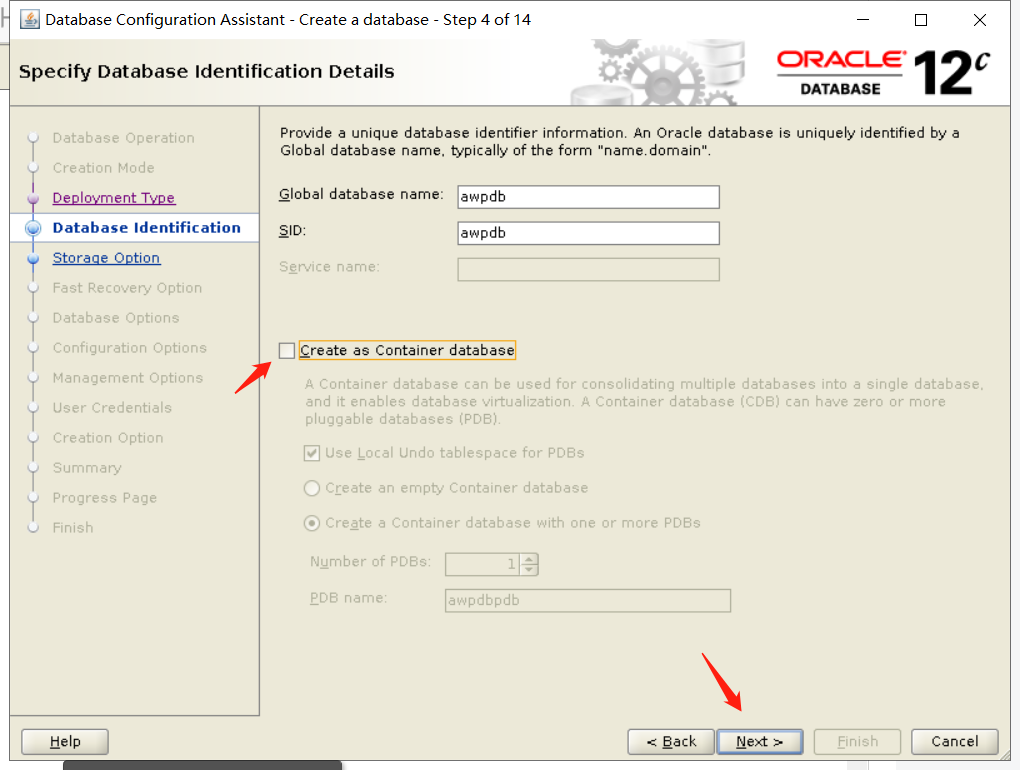This screenshot has width=1020, height=770.
Task: Click inside the Global database name field
Action: (588, 197)
